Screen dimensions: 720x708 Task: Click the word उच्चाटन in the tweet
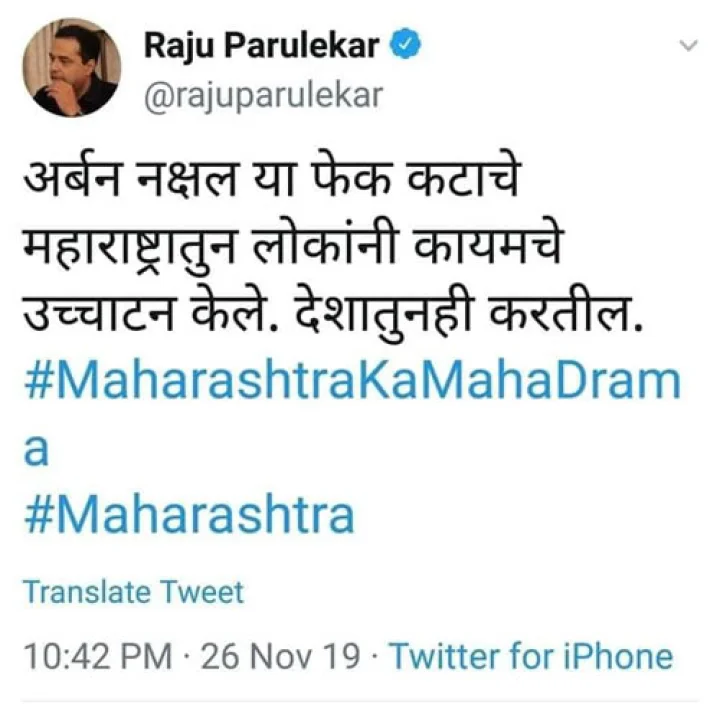(x=99, y=314)
